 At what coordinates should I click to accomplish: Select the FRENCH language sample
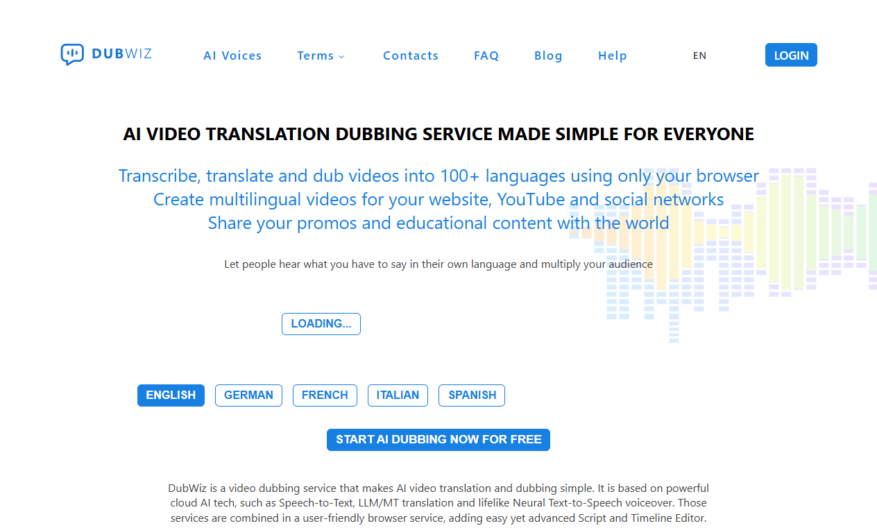(324, 395)
